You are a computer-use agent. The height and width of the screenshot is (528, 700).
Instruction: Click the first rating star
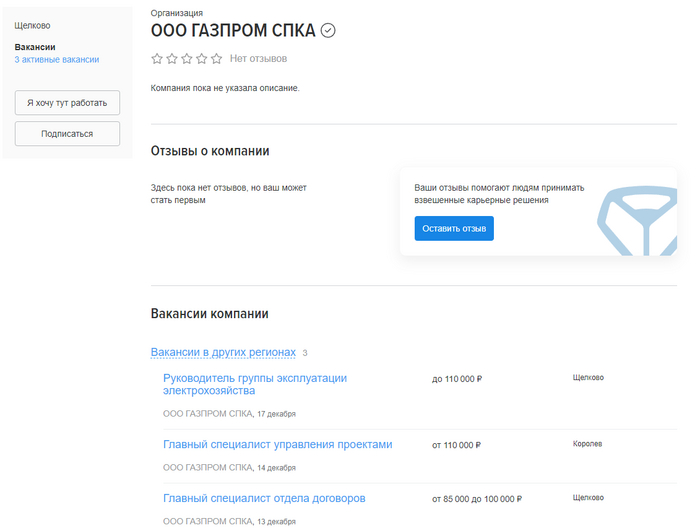(157, 59)
